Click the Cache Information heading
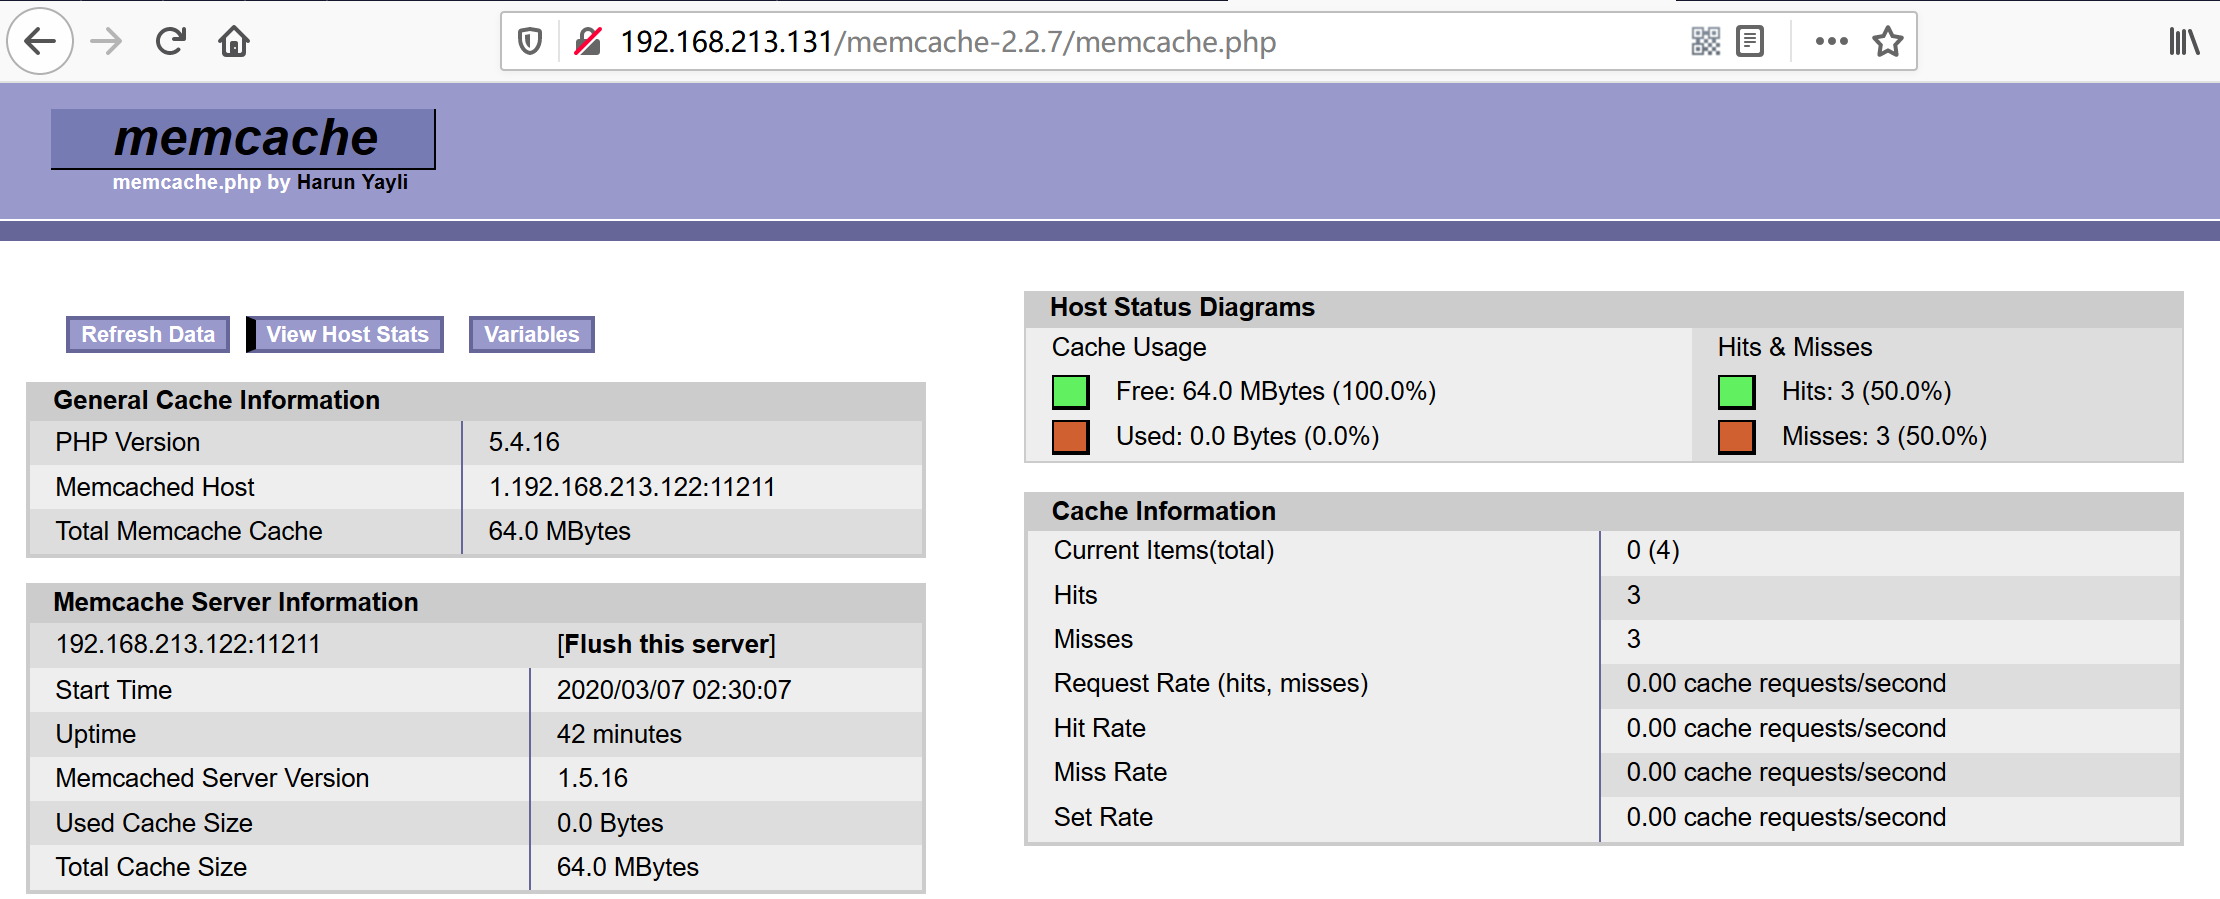 point(1164,511)
